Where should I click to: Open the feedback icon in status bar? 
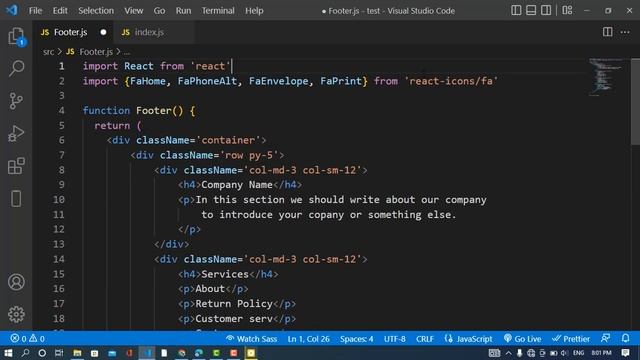click(606, 338)
